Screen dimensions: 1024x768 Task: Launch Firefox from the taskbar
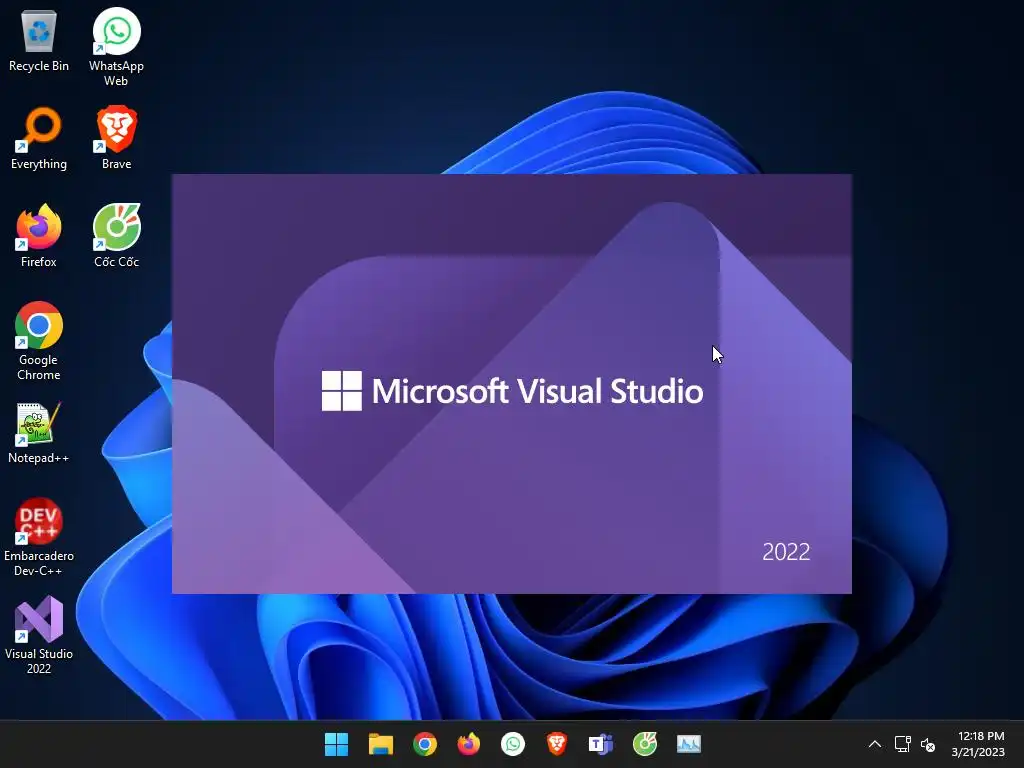(x=468, y=744)
